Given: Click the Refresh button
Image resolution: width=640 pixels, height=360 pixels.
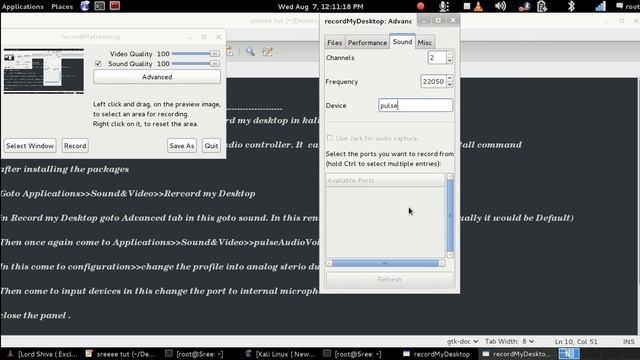Looking at the screenshot, I should coord(389,279).
